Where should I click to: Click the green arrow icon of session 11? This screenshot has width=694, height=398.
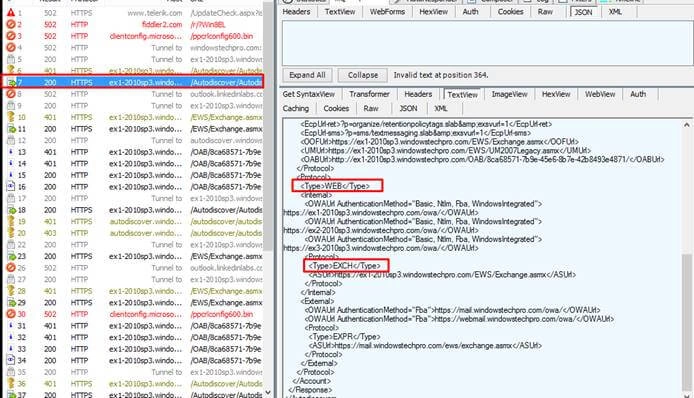pos(11,129)
